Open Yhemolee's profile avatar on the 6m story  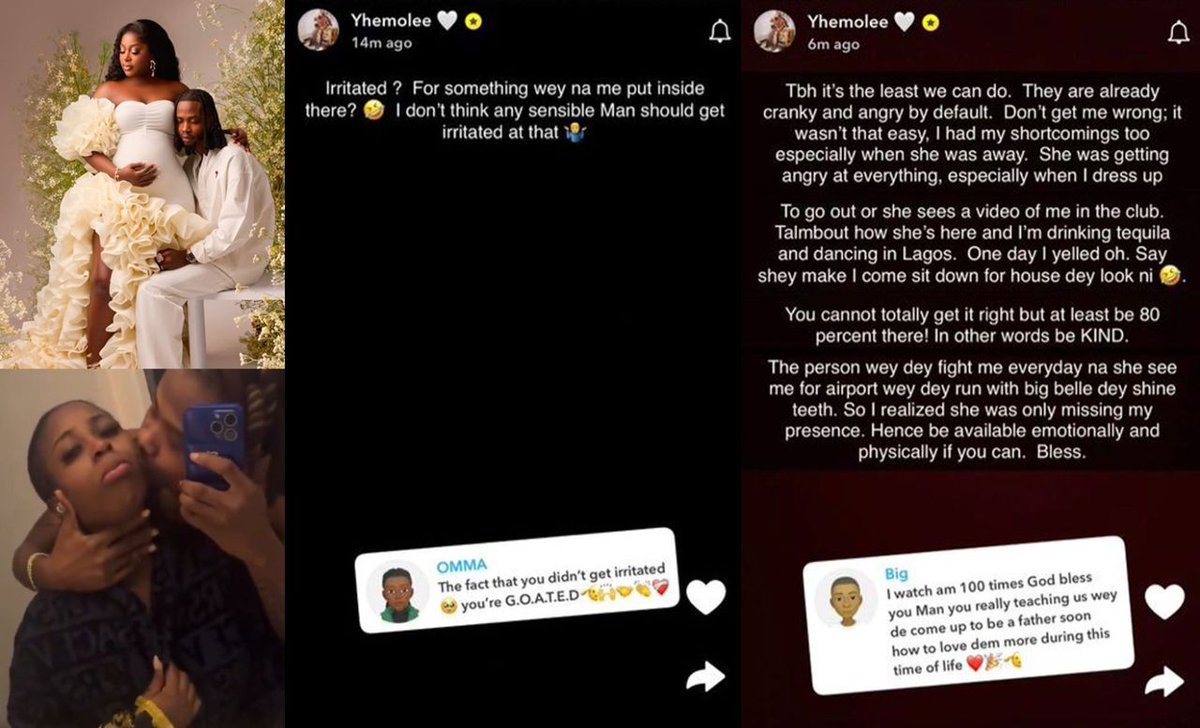click(774, 30)
